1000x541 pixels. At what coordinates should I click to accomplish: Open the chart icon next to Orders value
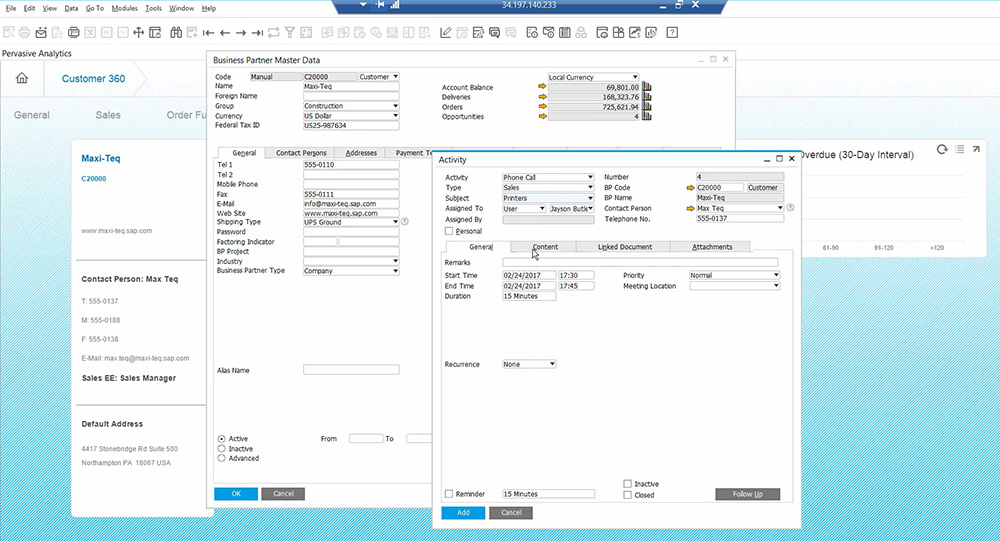(x=647, y=107)
